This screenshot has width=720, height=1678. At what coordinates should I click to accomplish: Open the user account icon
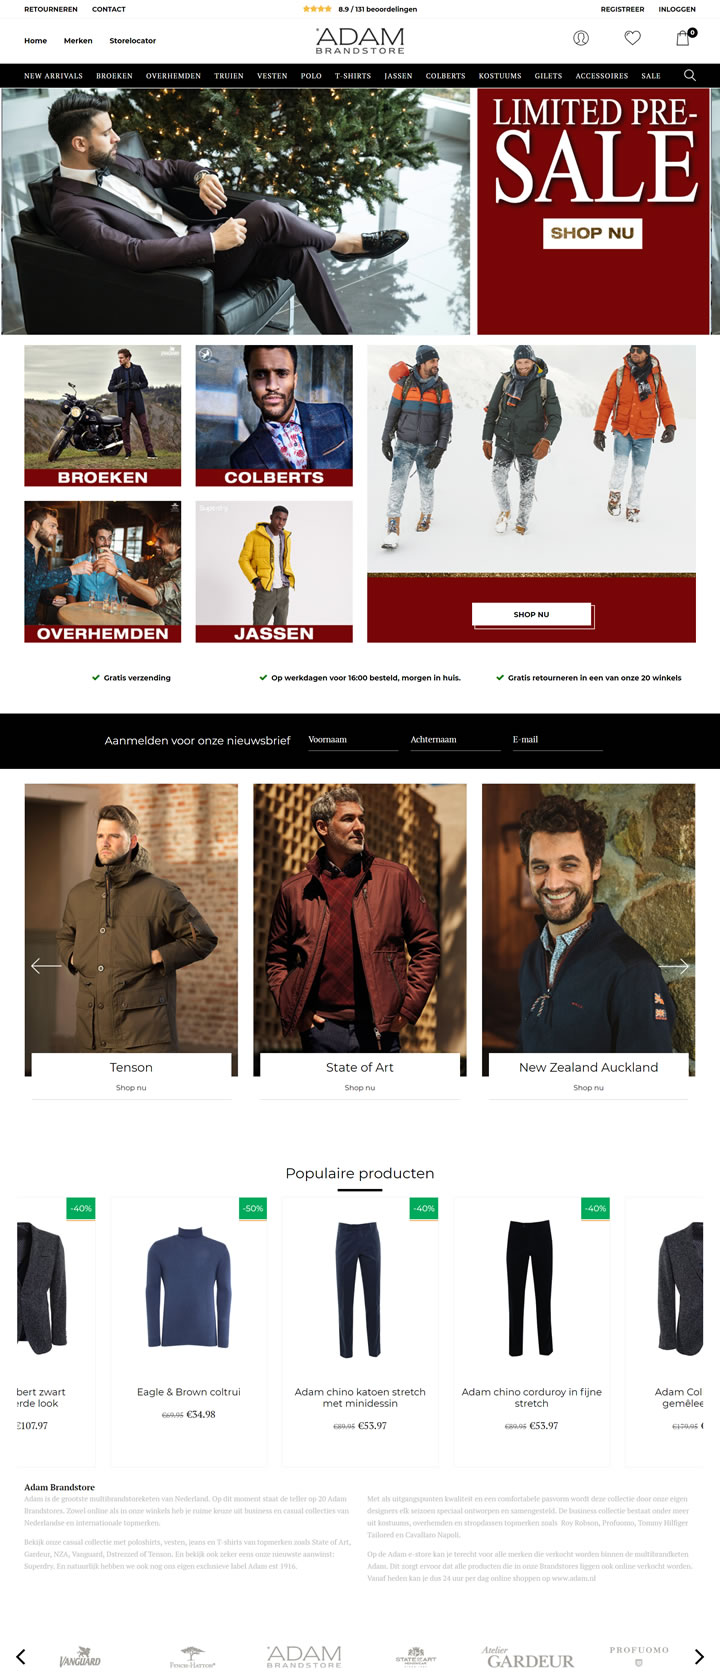(581, 38)
